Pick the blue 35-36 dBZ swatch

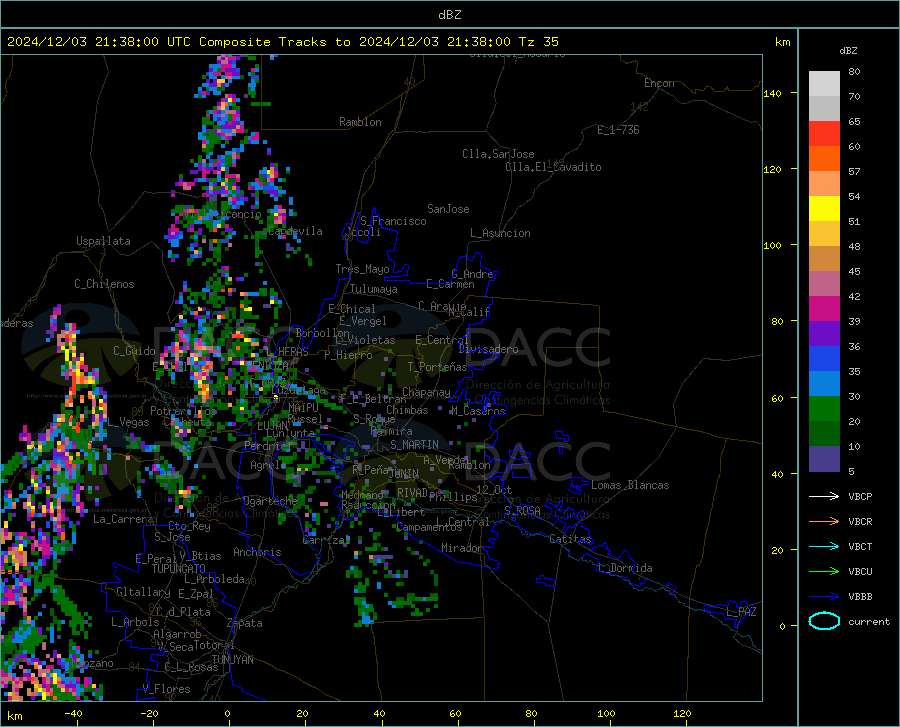(x=824, y=359)
